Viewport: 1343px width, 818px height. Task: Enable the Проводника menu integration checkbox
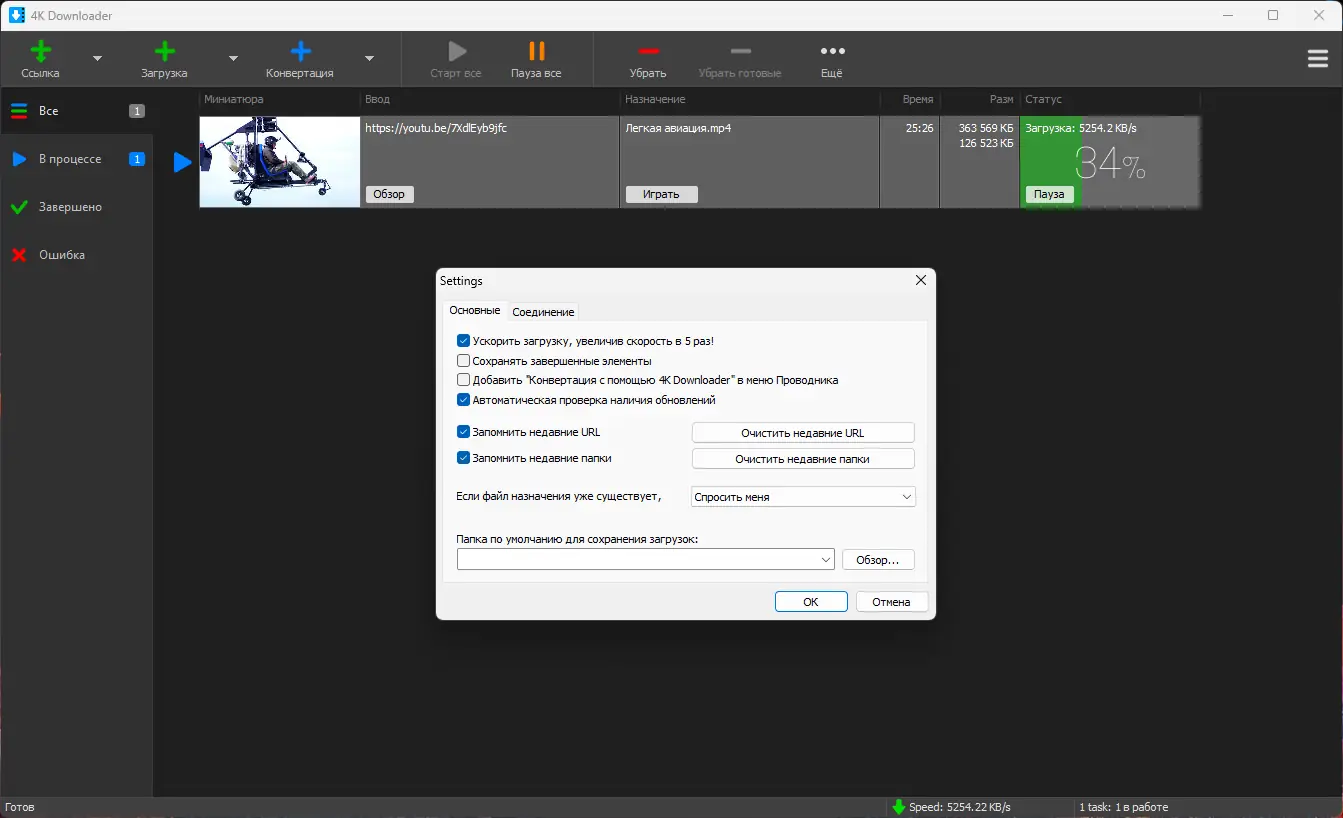[x=464, y=380]
